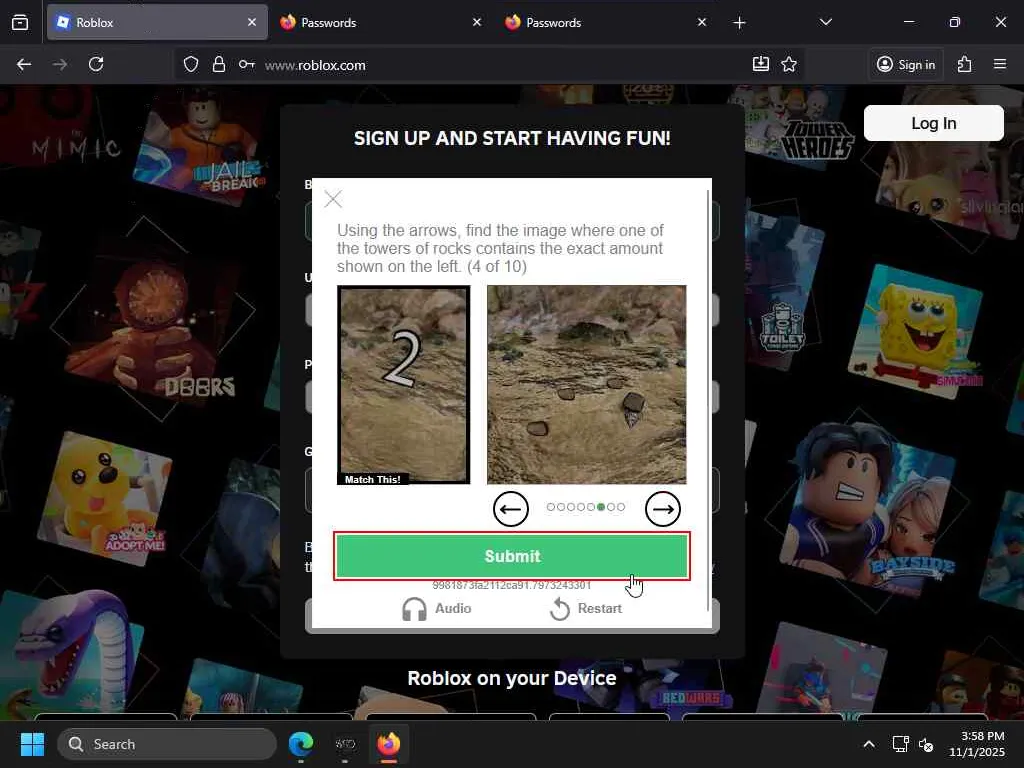The image size is (1024, 768).
Task: Bookmark this page with the star
Action: click(x=789, y=64)
